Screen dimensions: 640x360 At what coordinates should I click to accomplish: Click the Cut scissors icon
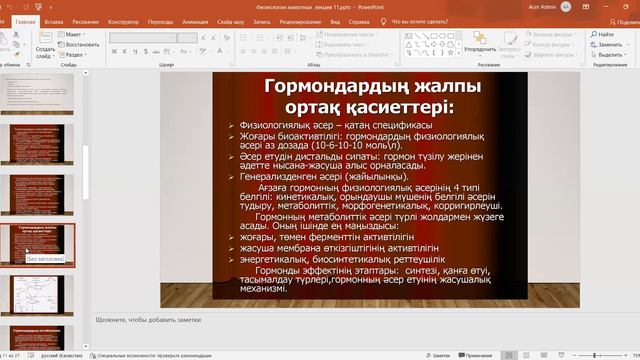click(16, 35)
